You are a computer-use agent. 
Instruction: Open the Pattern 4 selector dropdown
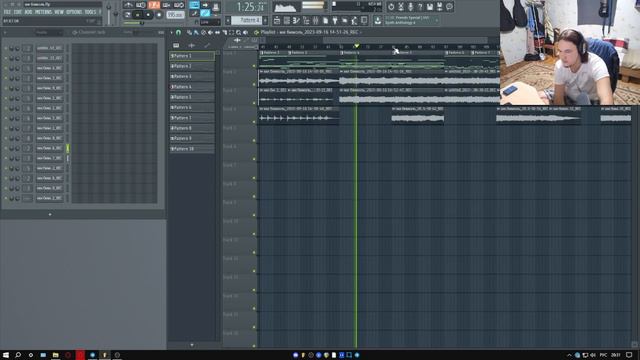click(247, 20)
